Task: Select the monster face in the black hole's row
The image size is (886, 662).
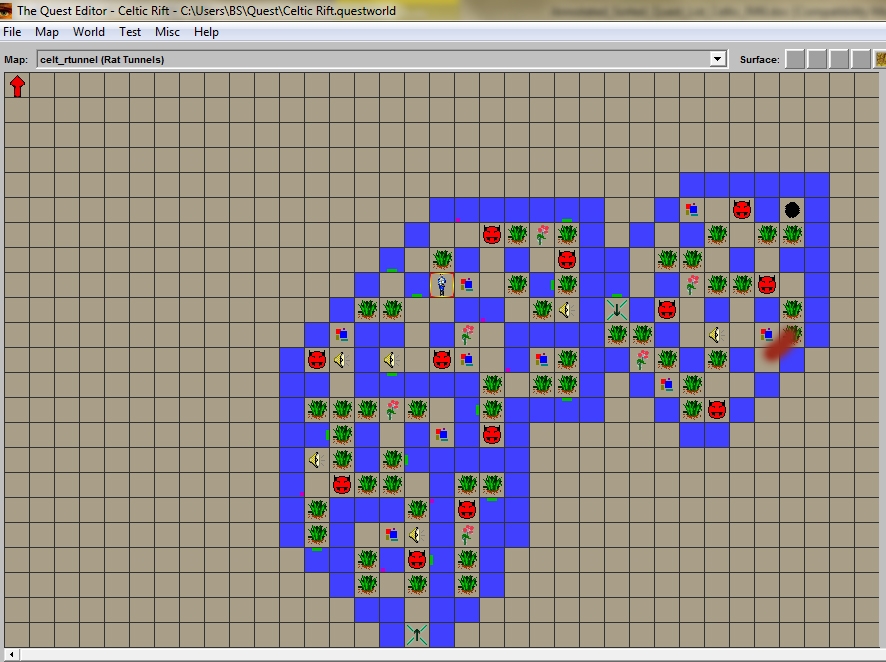Action: pos(742,210)
